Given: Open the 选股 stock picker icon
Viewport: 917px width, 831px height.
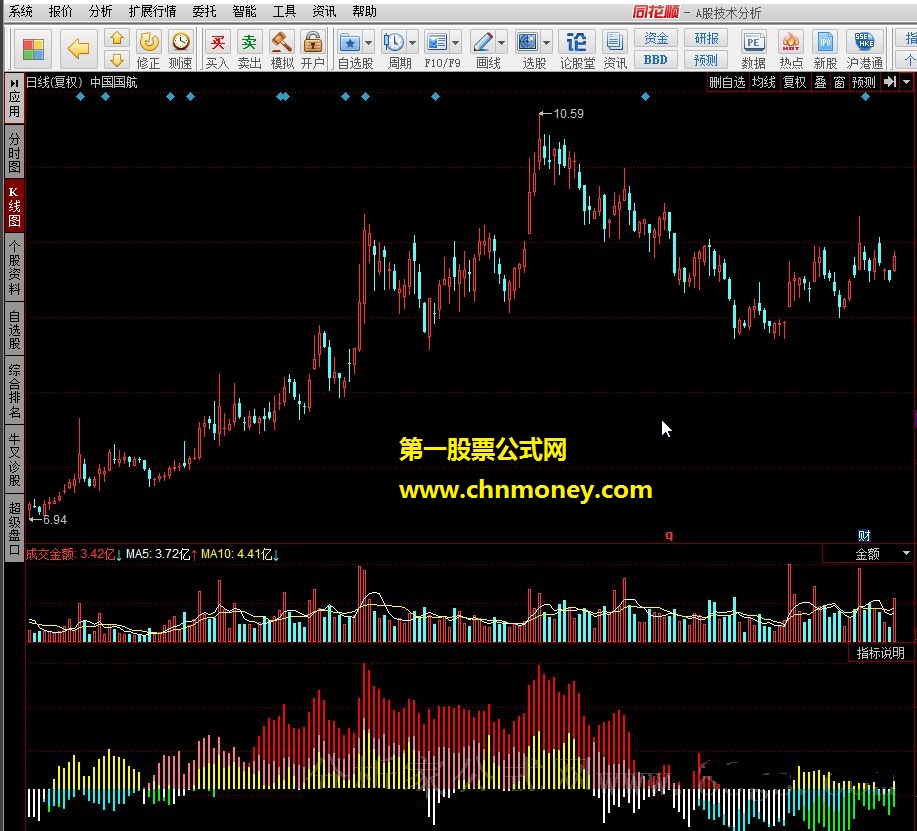Looking at the screenshot, I should 528,43.
